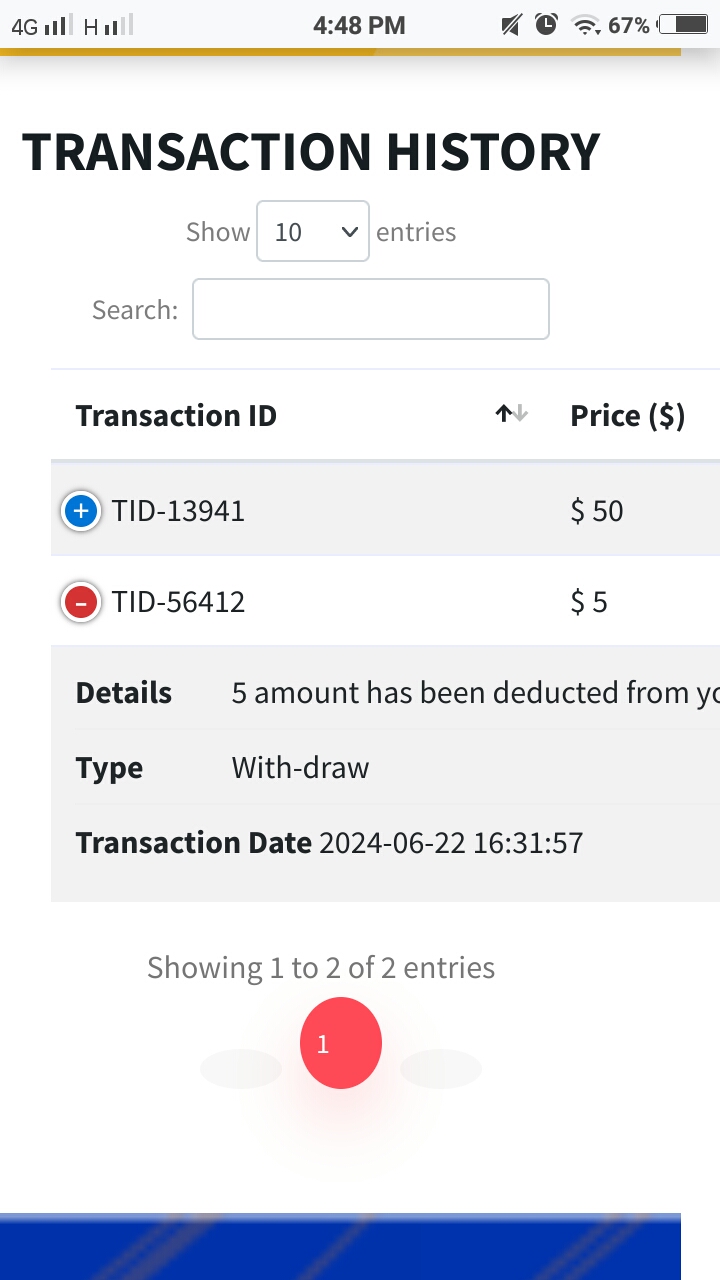Select the TID-13941 transaction text

[x=178, y=511]
